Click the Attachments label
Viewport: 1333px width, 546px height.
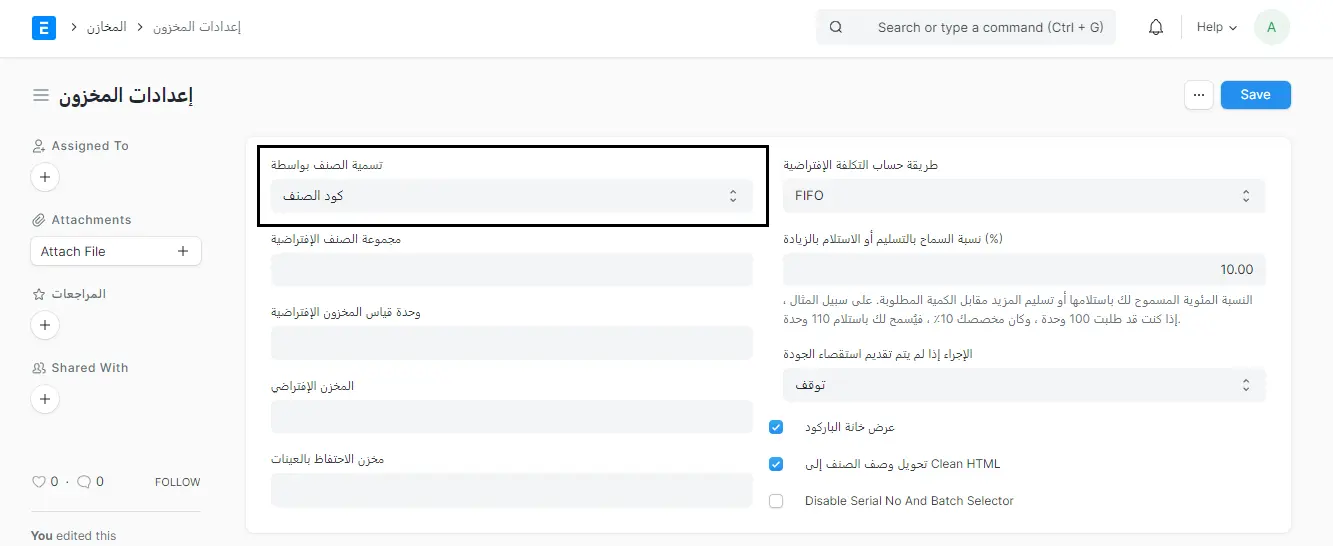[91, 220]
